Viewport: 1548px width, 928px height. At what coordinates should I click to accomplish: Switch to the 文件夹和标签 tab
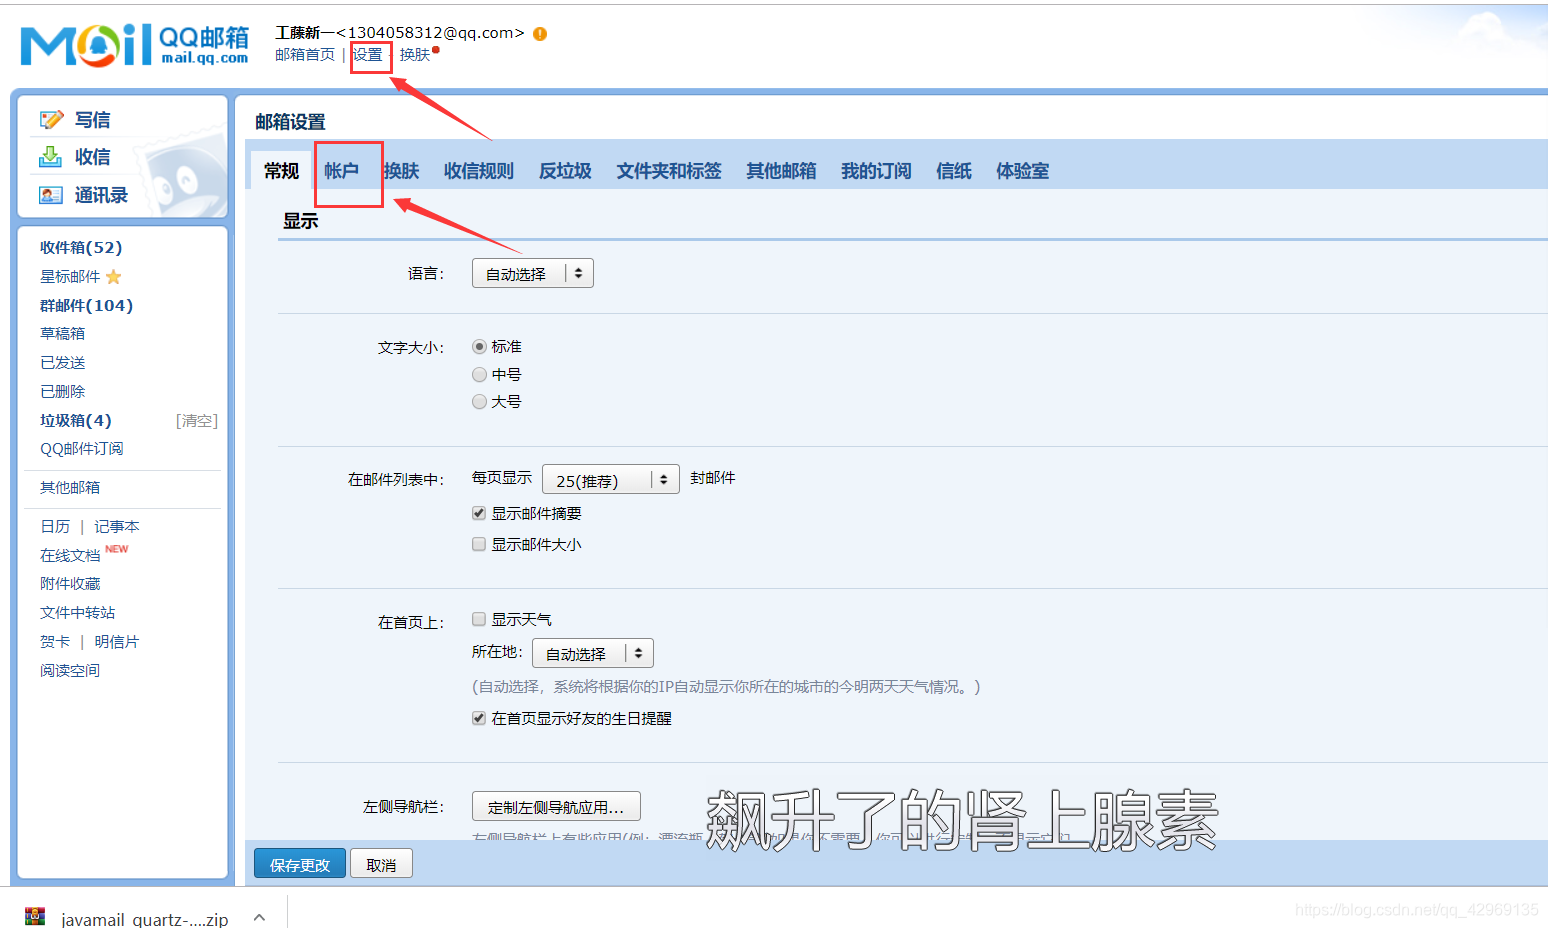point(669,171)
